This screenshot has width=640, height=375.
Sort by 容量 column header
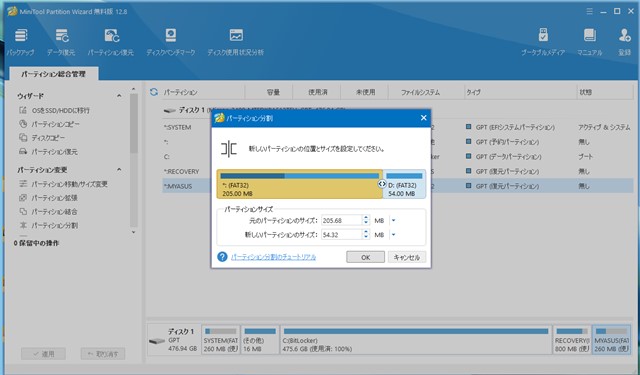point(273,92)
